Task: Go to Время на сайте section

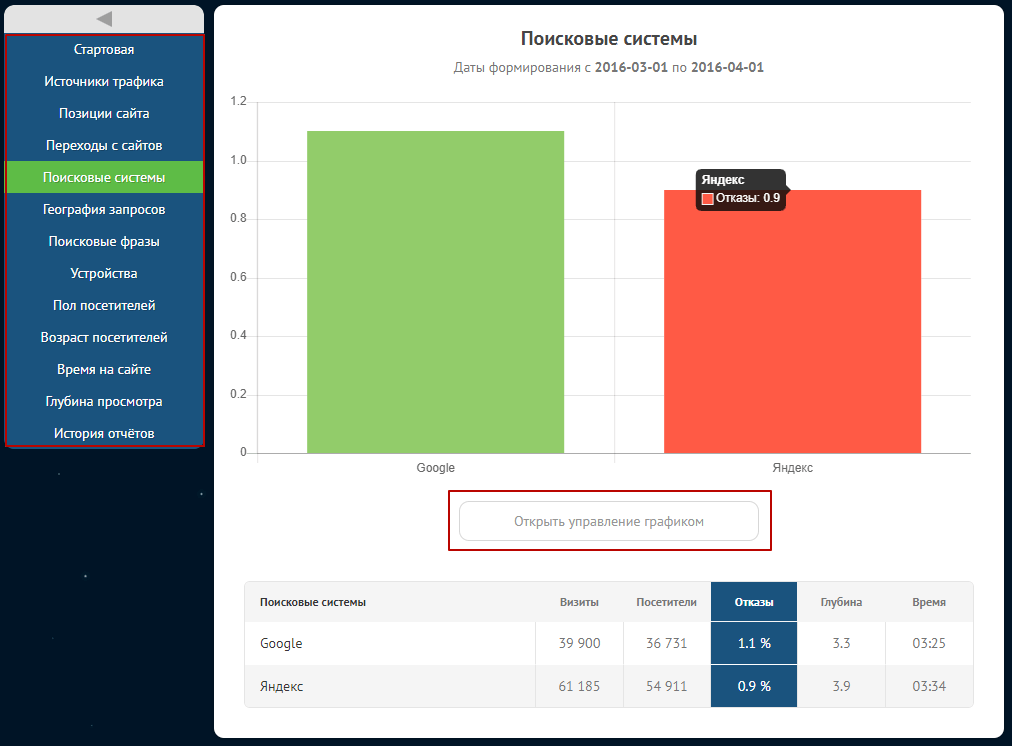Action: pos(104,369)
